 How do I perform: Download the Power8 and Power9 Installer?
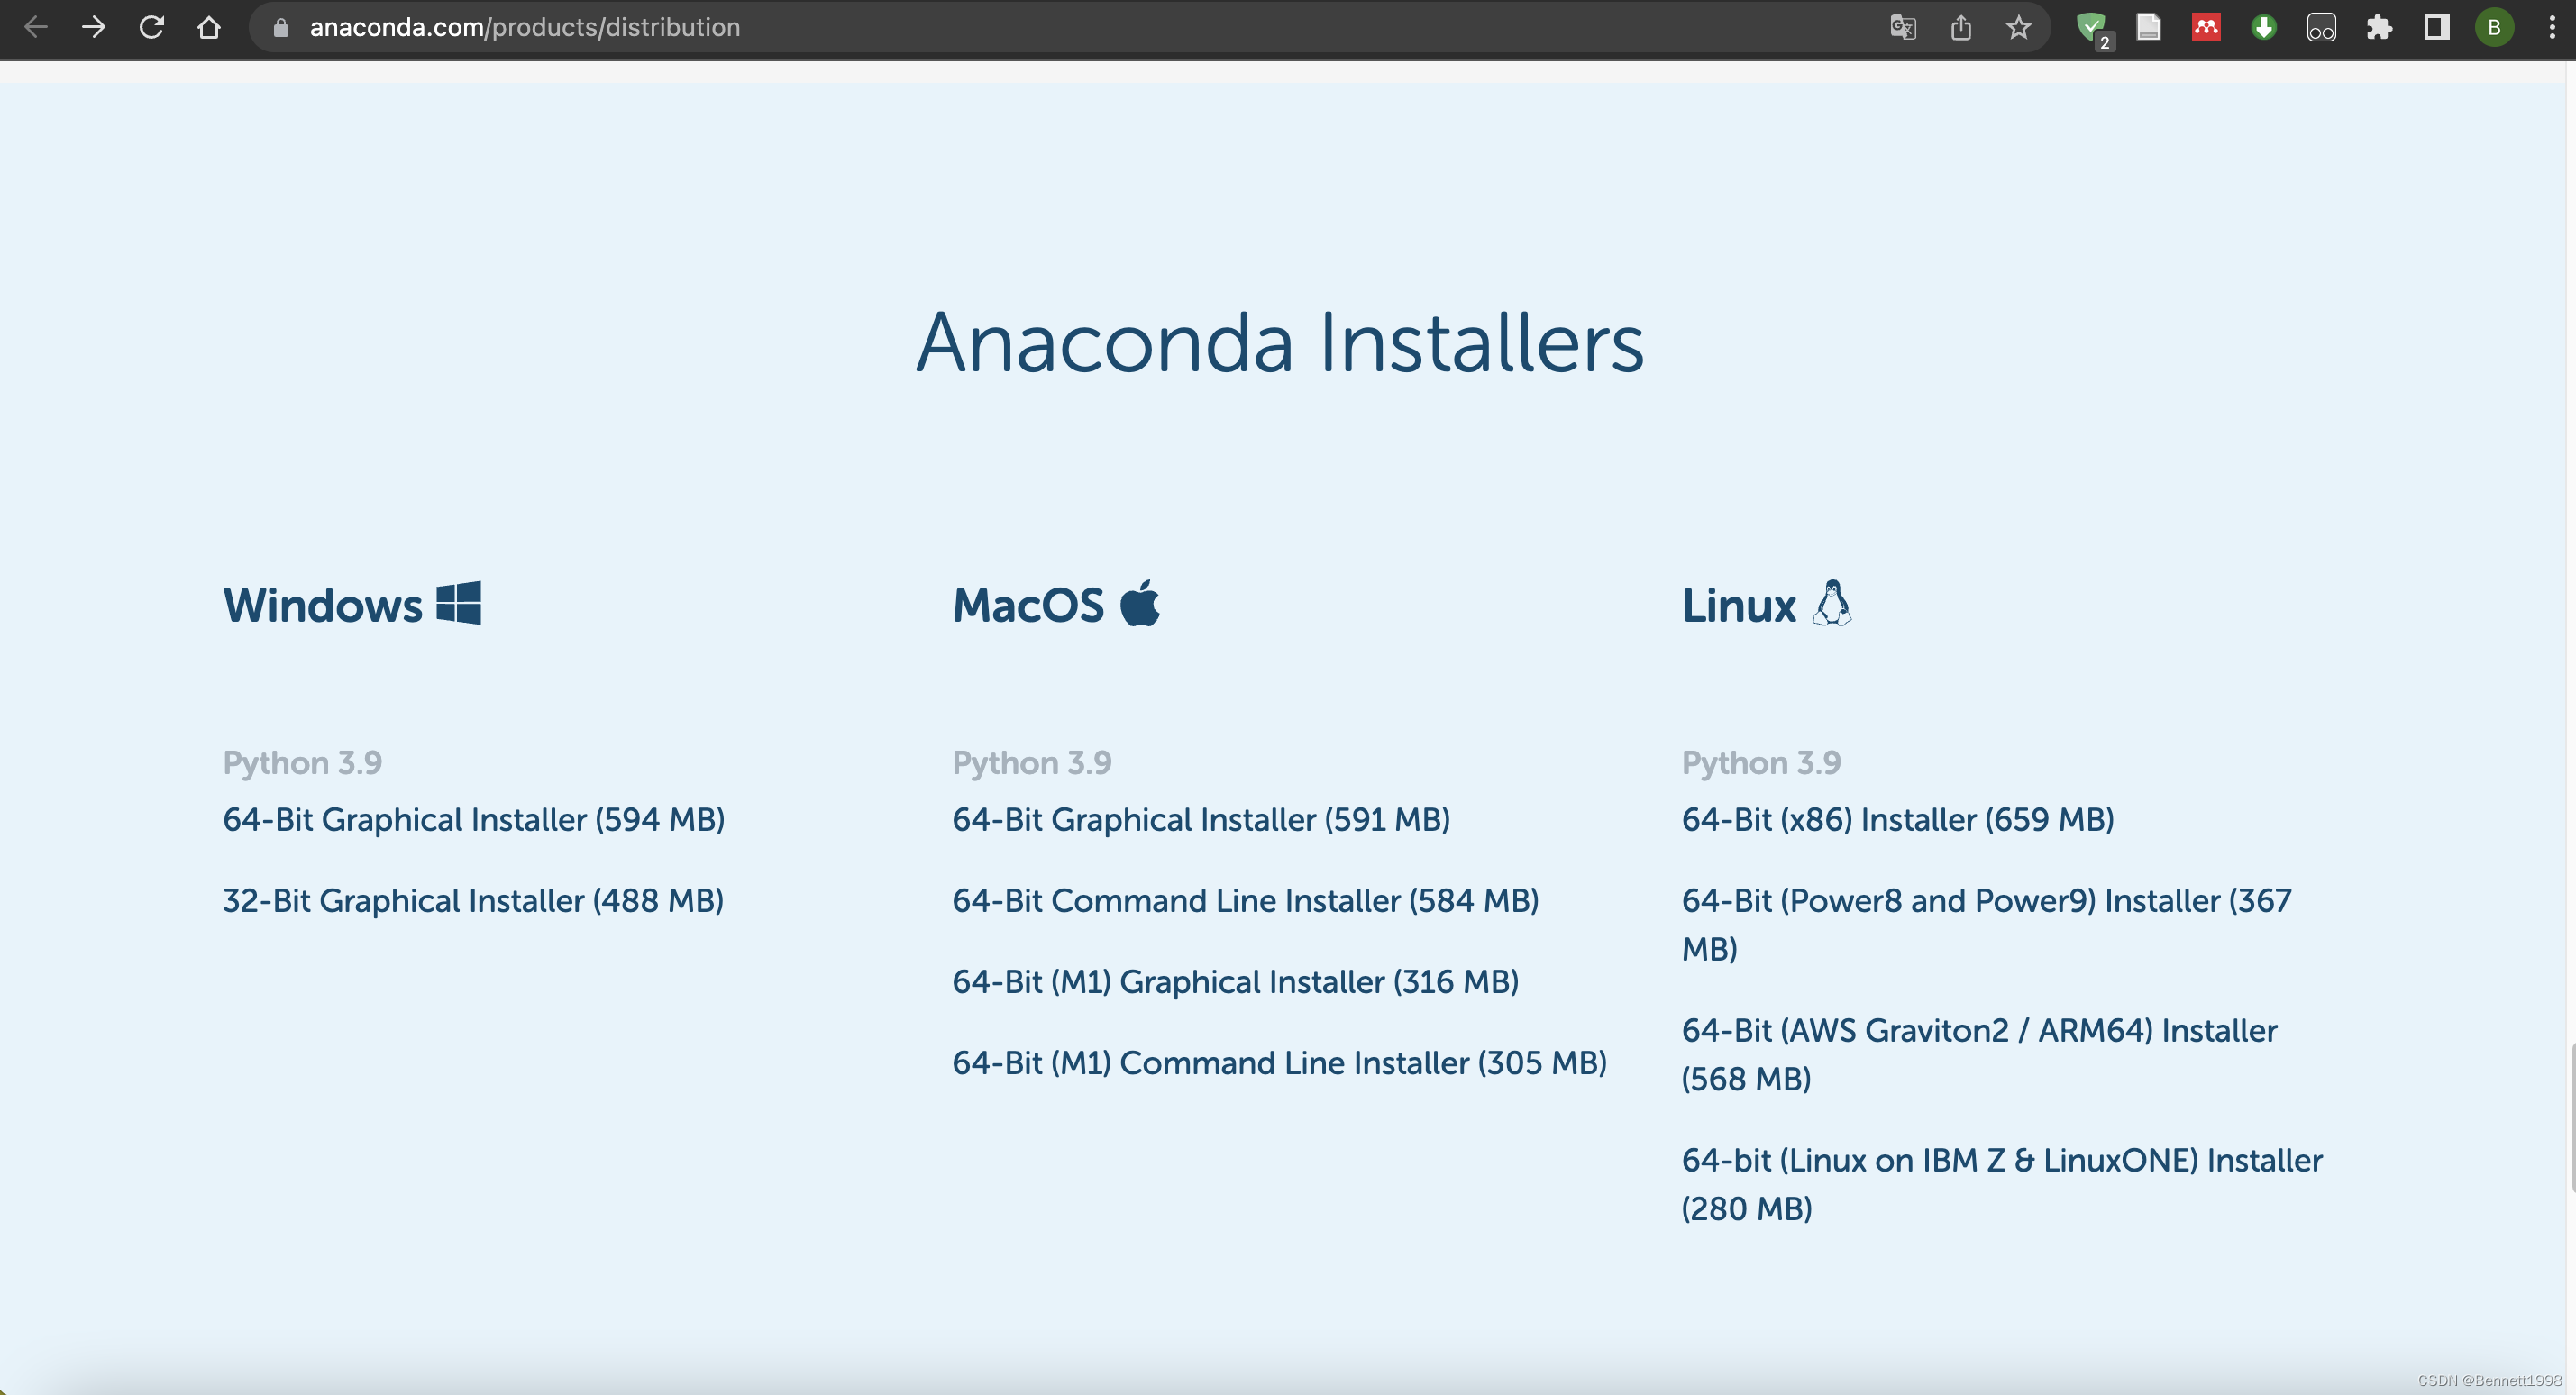[x=1986, y=925]
